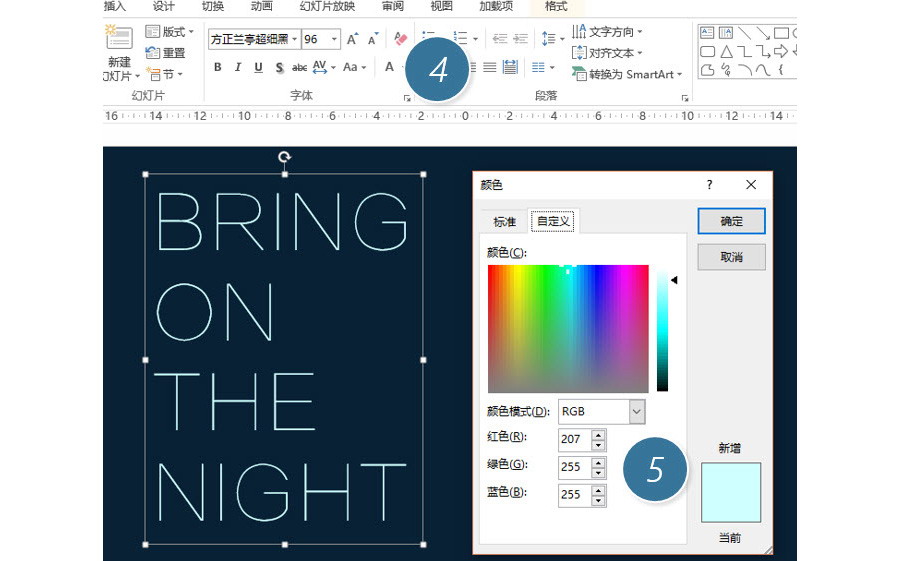Screen dimensions: 900x561
Task: Toggle italic formatting
Action: pyautogui.click(x=237, y=68)
